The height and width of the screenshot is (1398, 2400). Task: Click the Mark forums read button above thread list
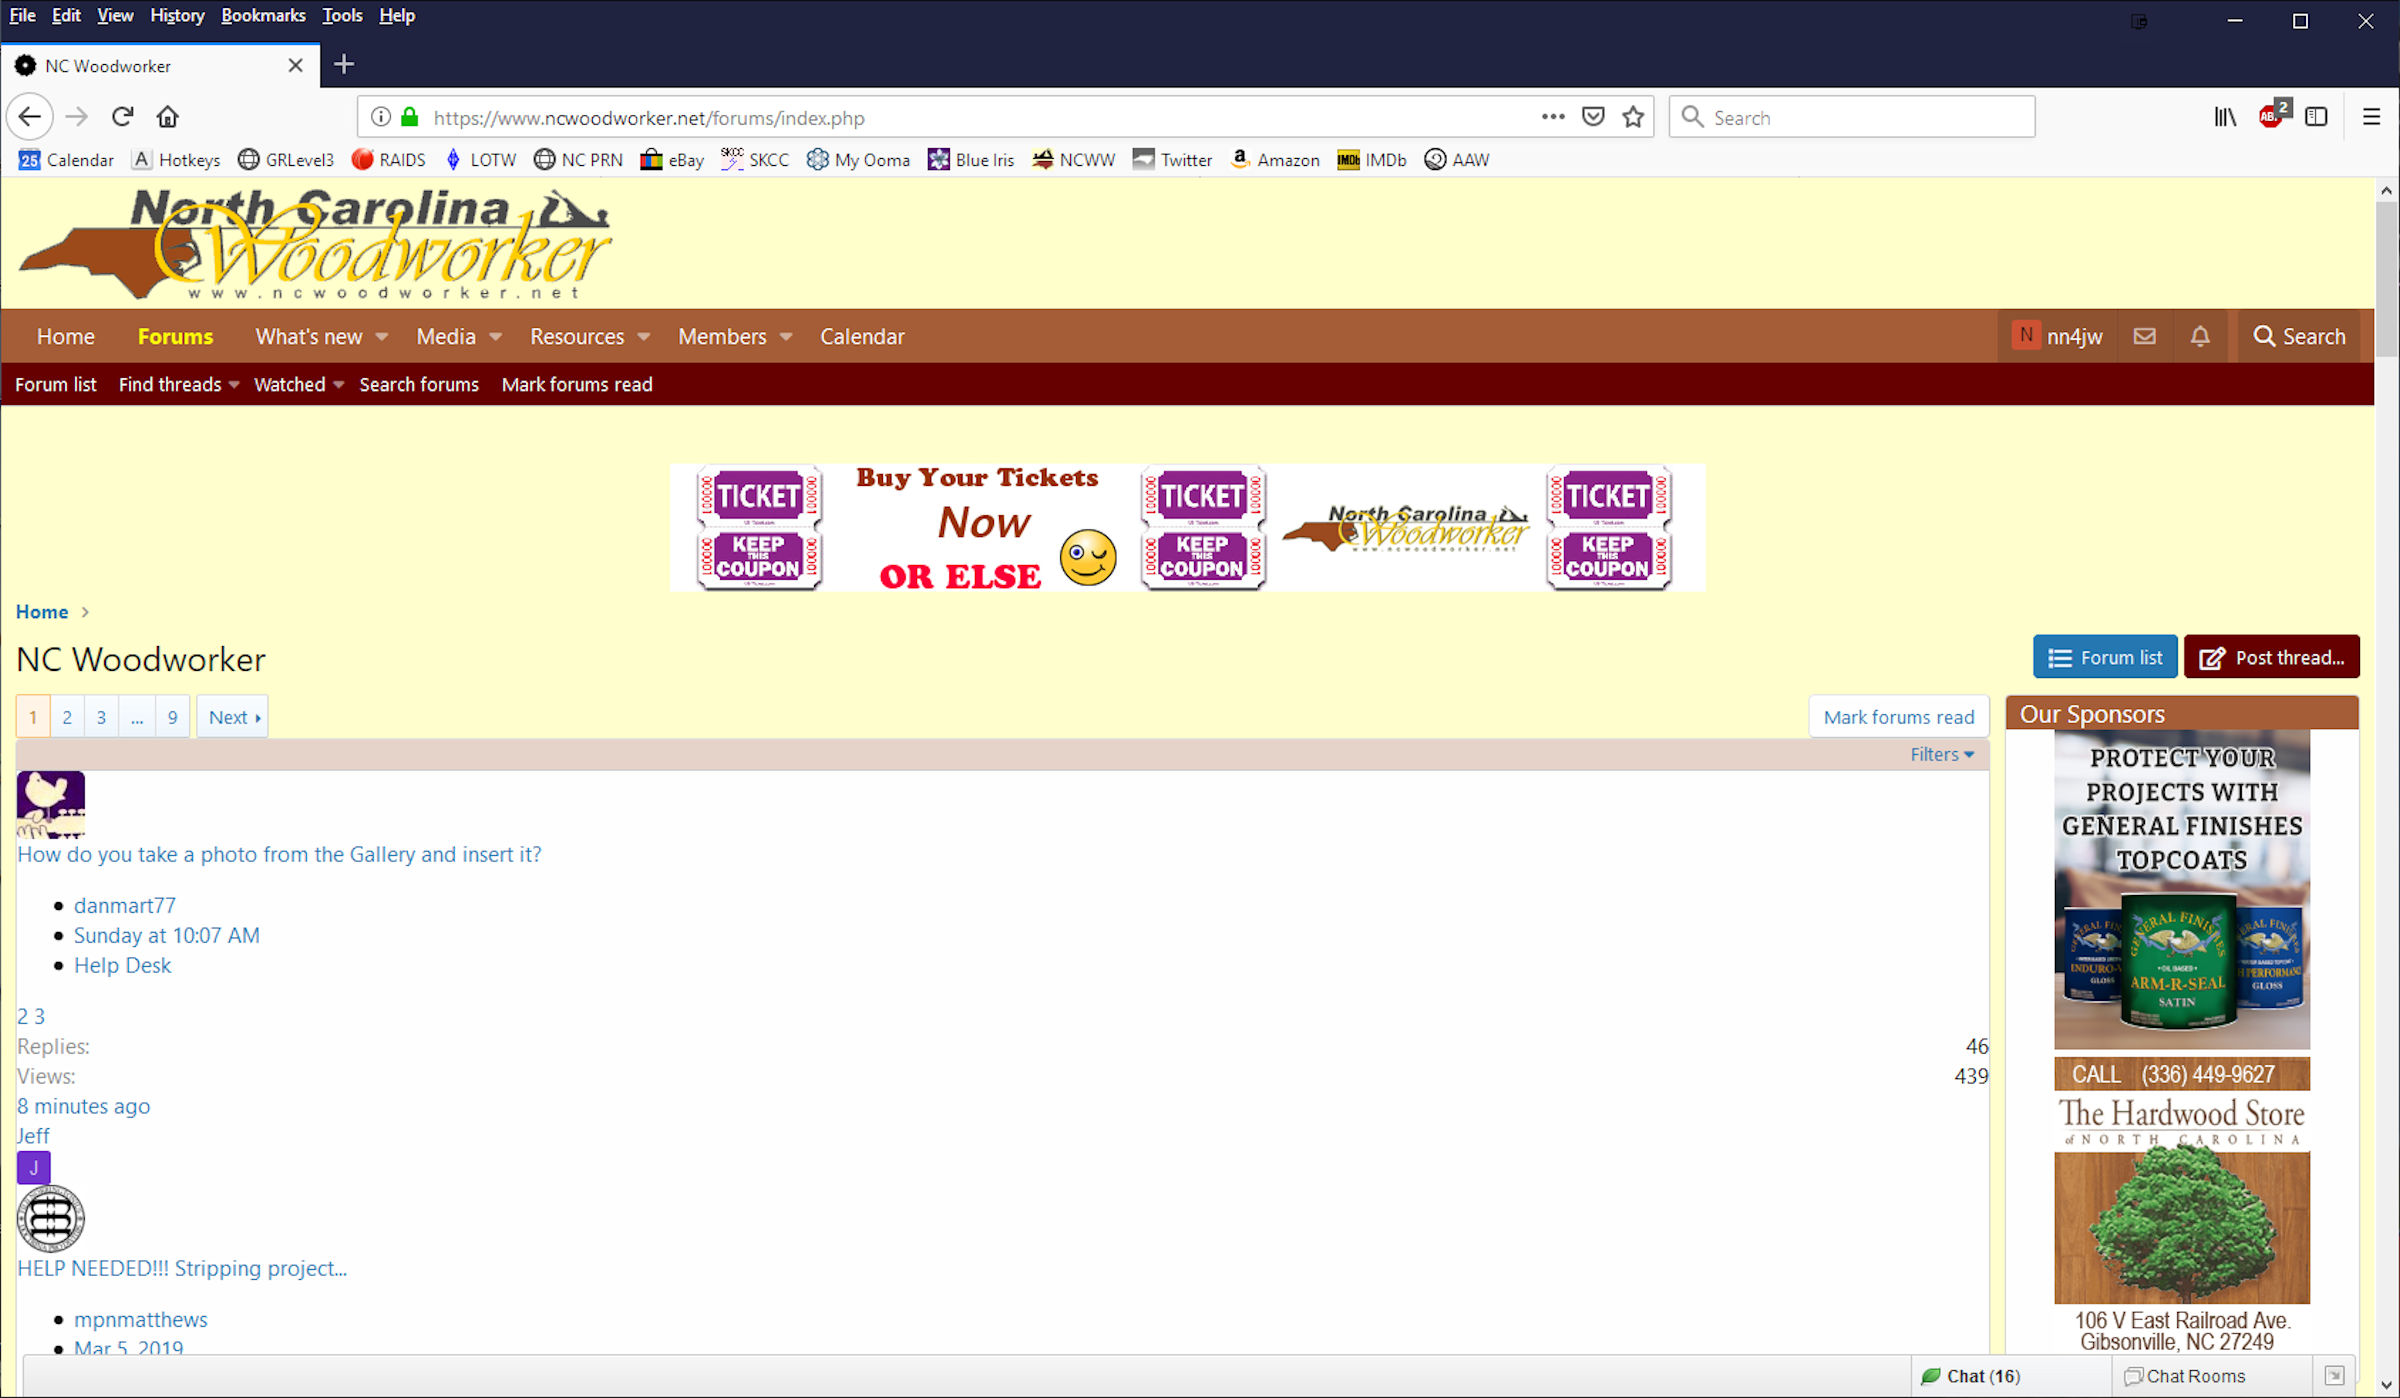click(x=1898, y=717)
